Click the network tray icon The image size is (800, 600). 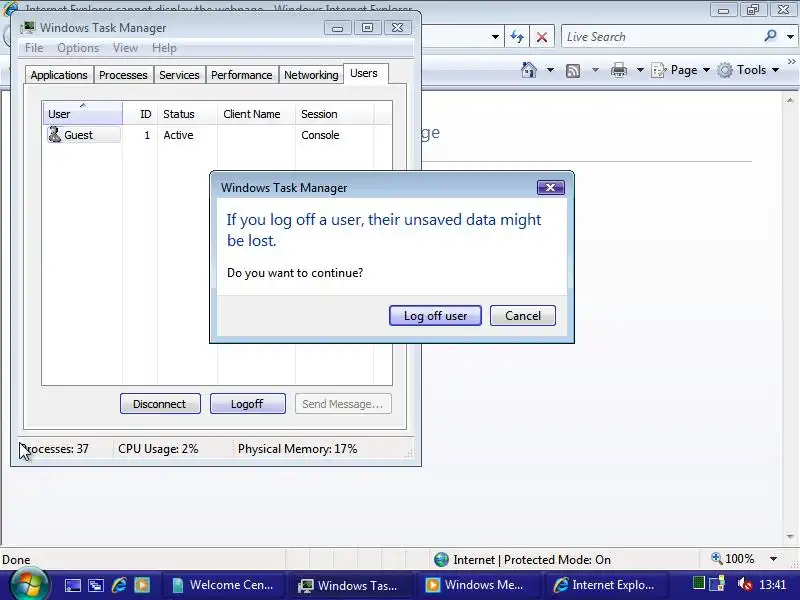pos(717,584)
